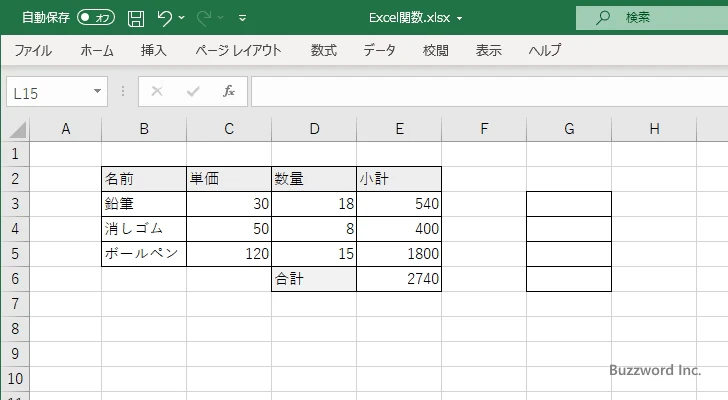
Task: Select column G header
Action: [x=569, y=129]
